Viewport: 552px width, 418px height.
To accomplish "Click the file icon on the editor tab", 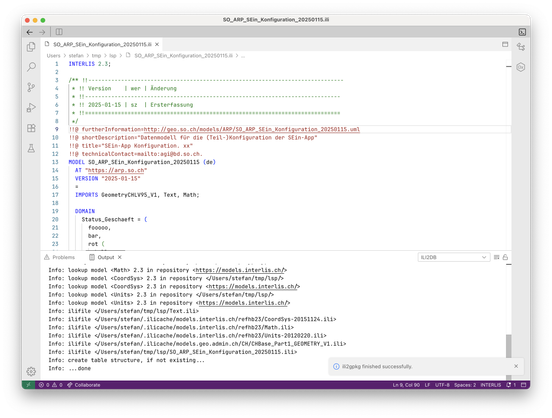I will coord(47,44).
